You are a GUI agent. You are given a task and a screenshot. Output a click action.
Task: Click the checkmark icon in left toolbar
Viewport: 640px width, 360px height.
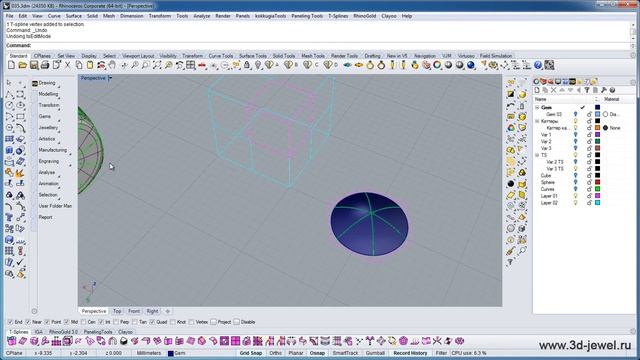20,262
